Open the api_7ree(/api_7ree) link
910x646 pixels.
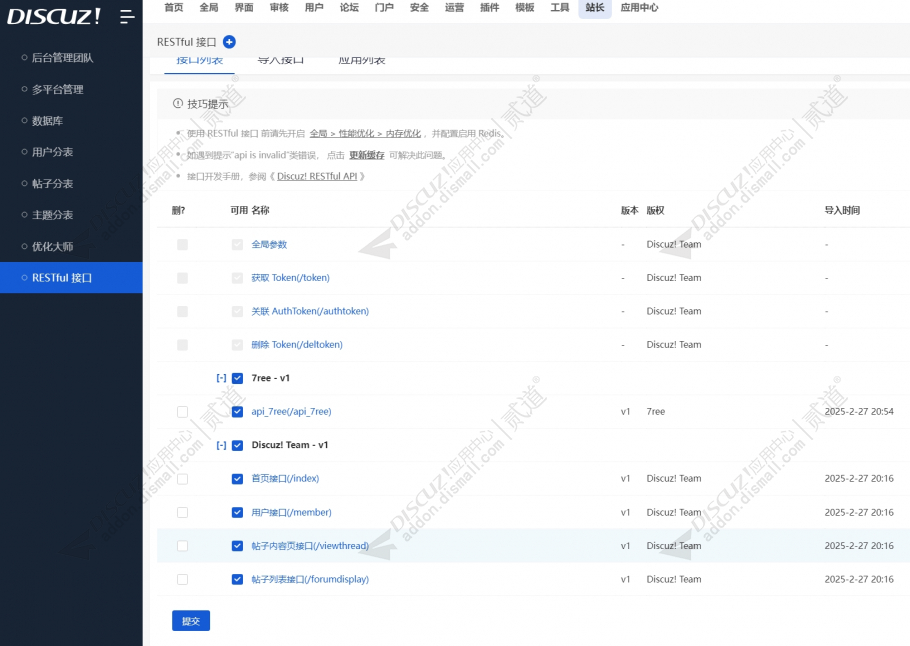point(291,412)
